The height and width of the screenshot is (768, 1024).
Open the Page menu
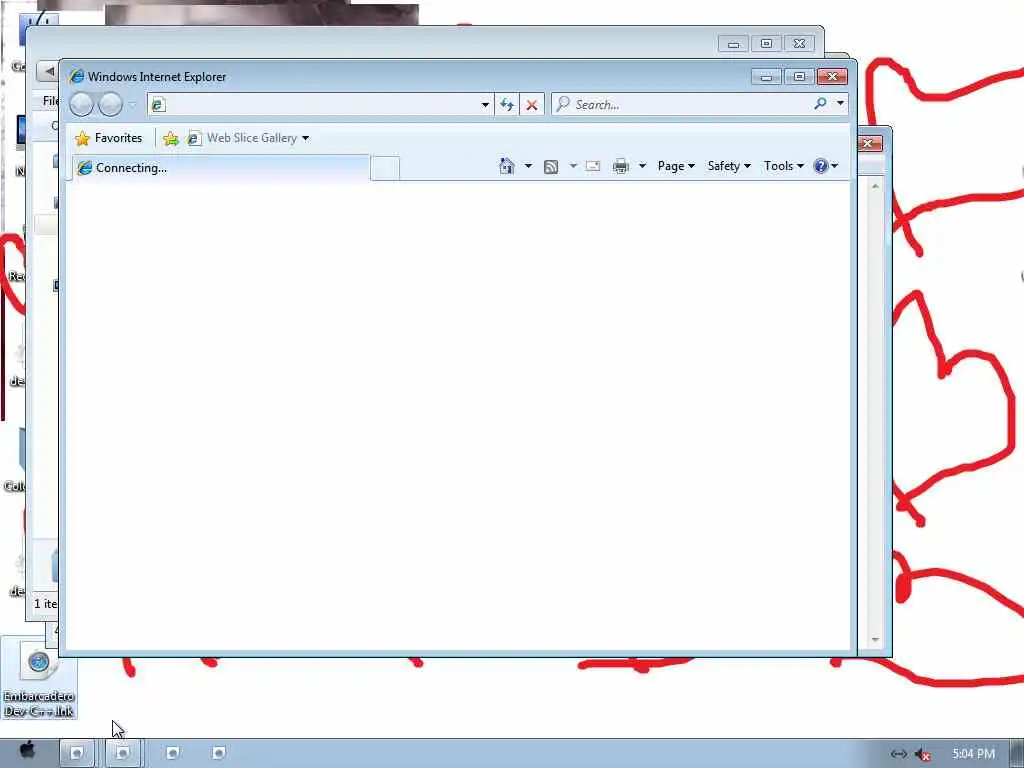[x=676, y=166]
